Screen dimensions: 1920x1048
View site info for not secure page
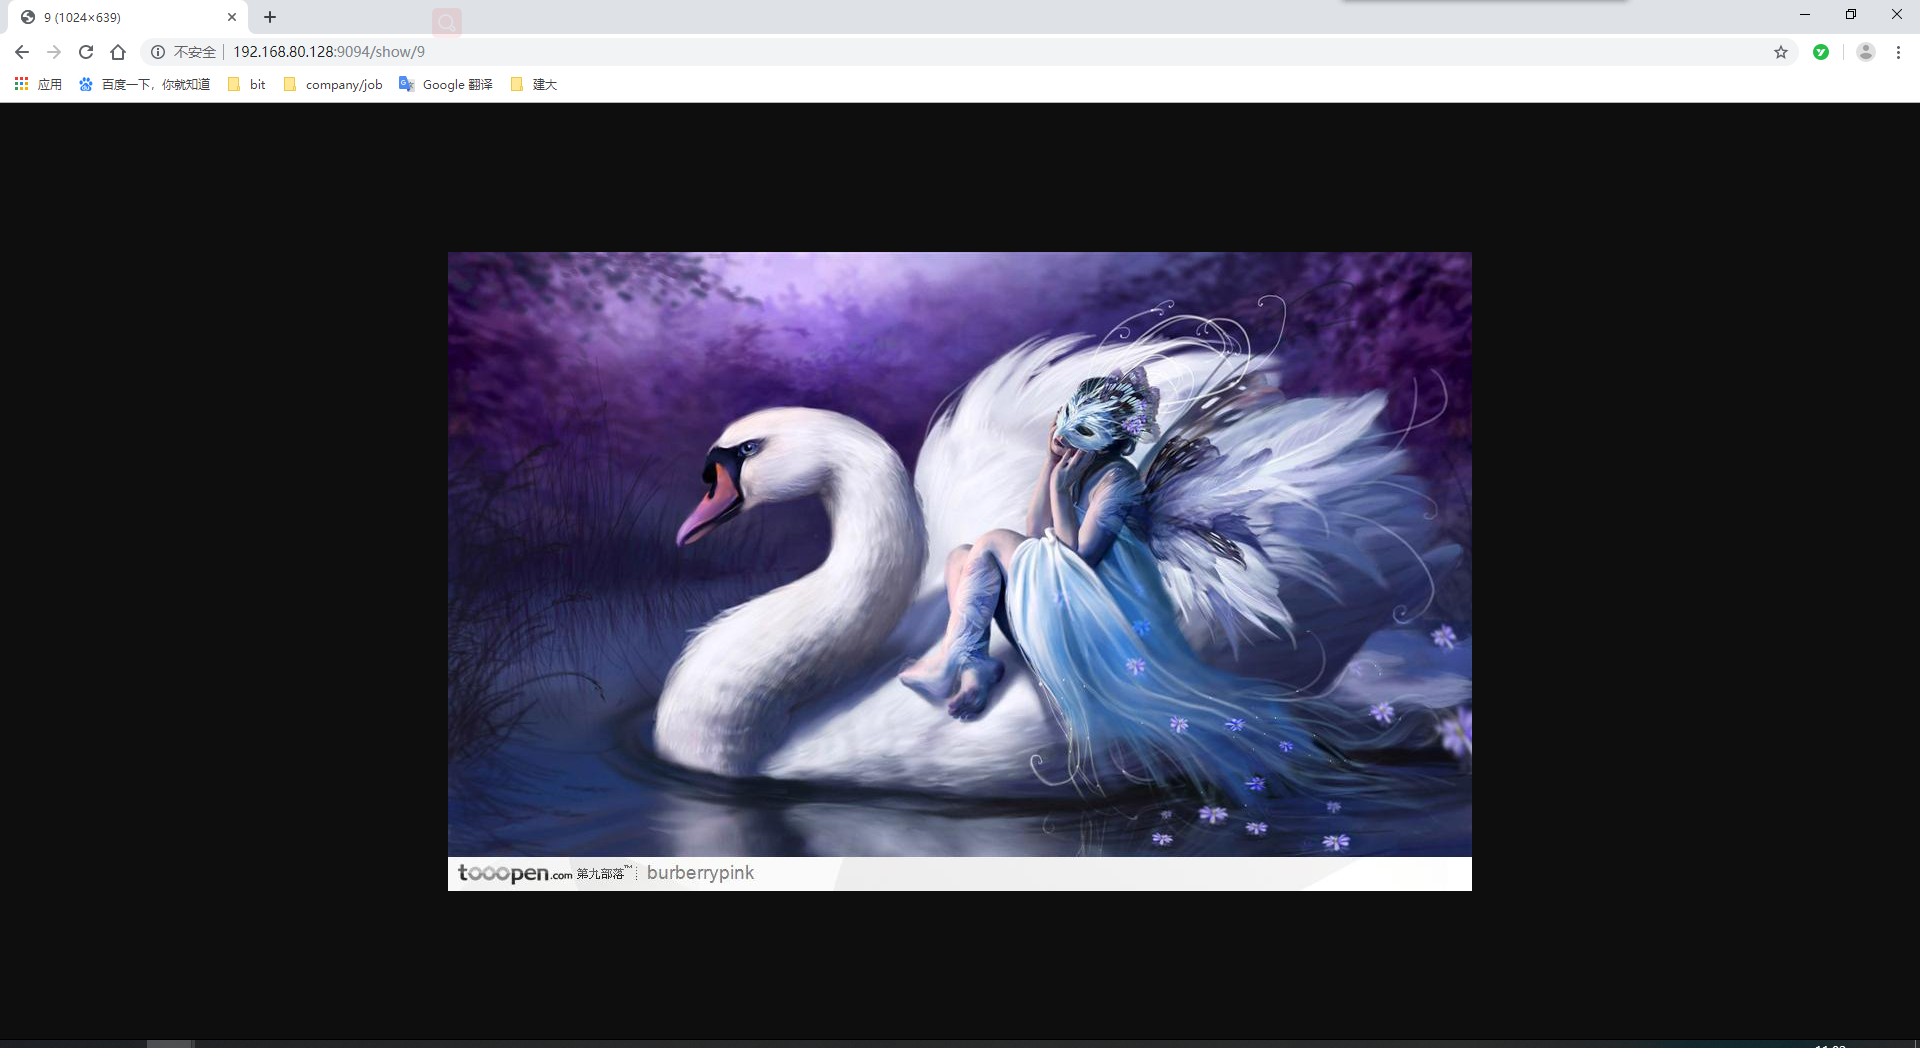tap(158, 52)
